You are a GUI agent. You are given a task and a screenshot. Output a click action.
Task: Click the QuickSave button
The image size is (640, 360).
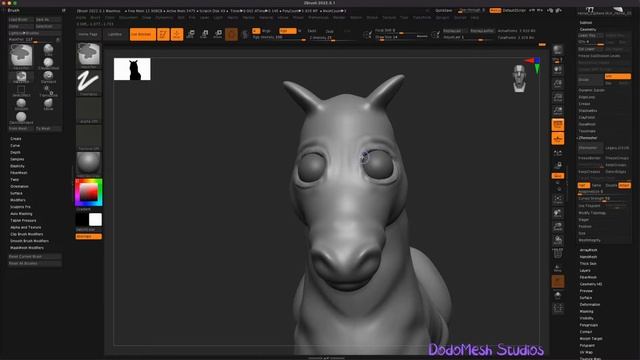click(x=443, y=10)
